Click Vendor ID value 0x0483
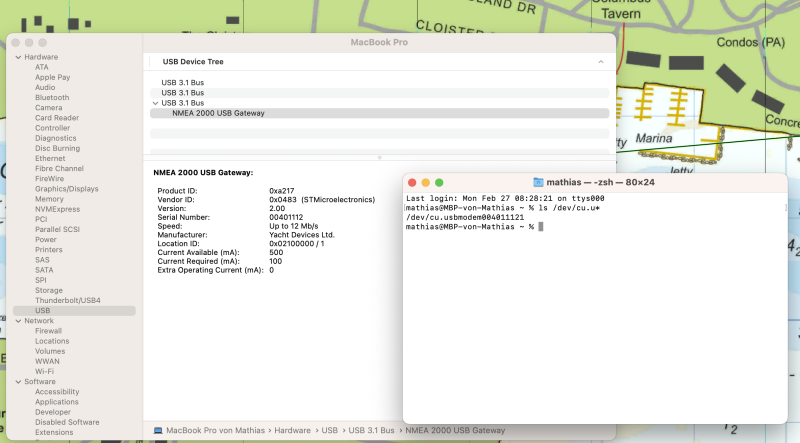This screenshot has width=800, height=443. 283,200
